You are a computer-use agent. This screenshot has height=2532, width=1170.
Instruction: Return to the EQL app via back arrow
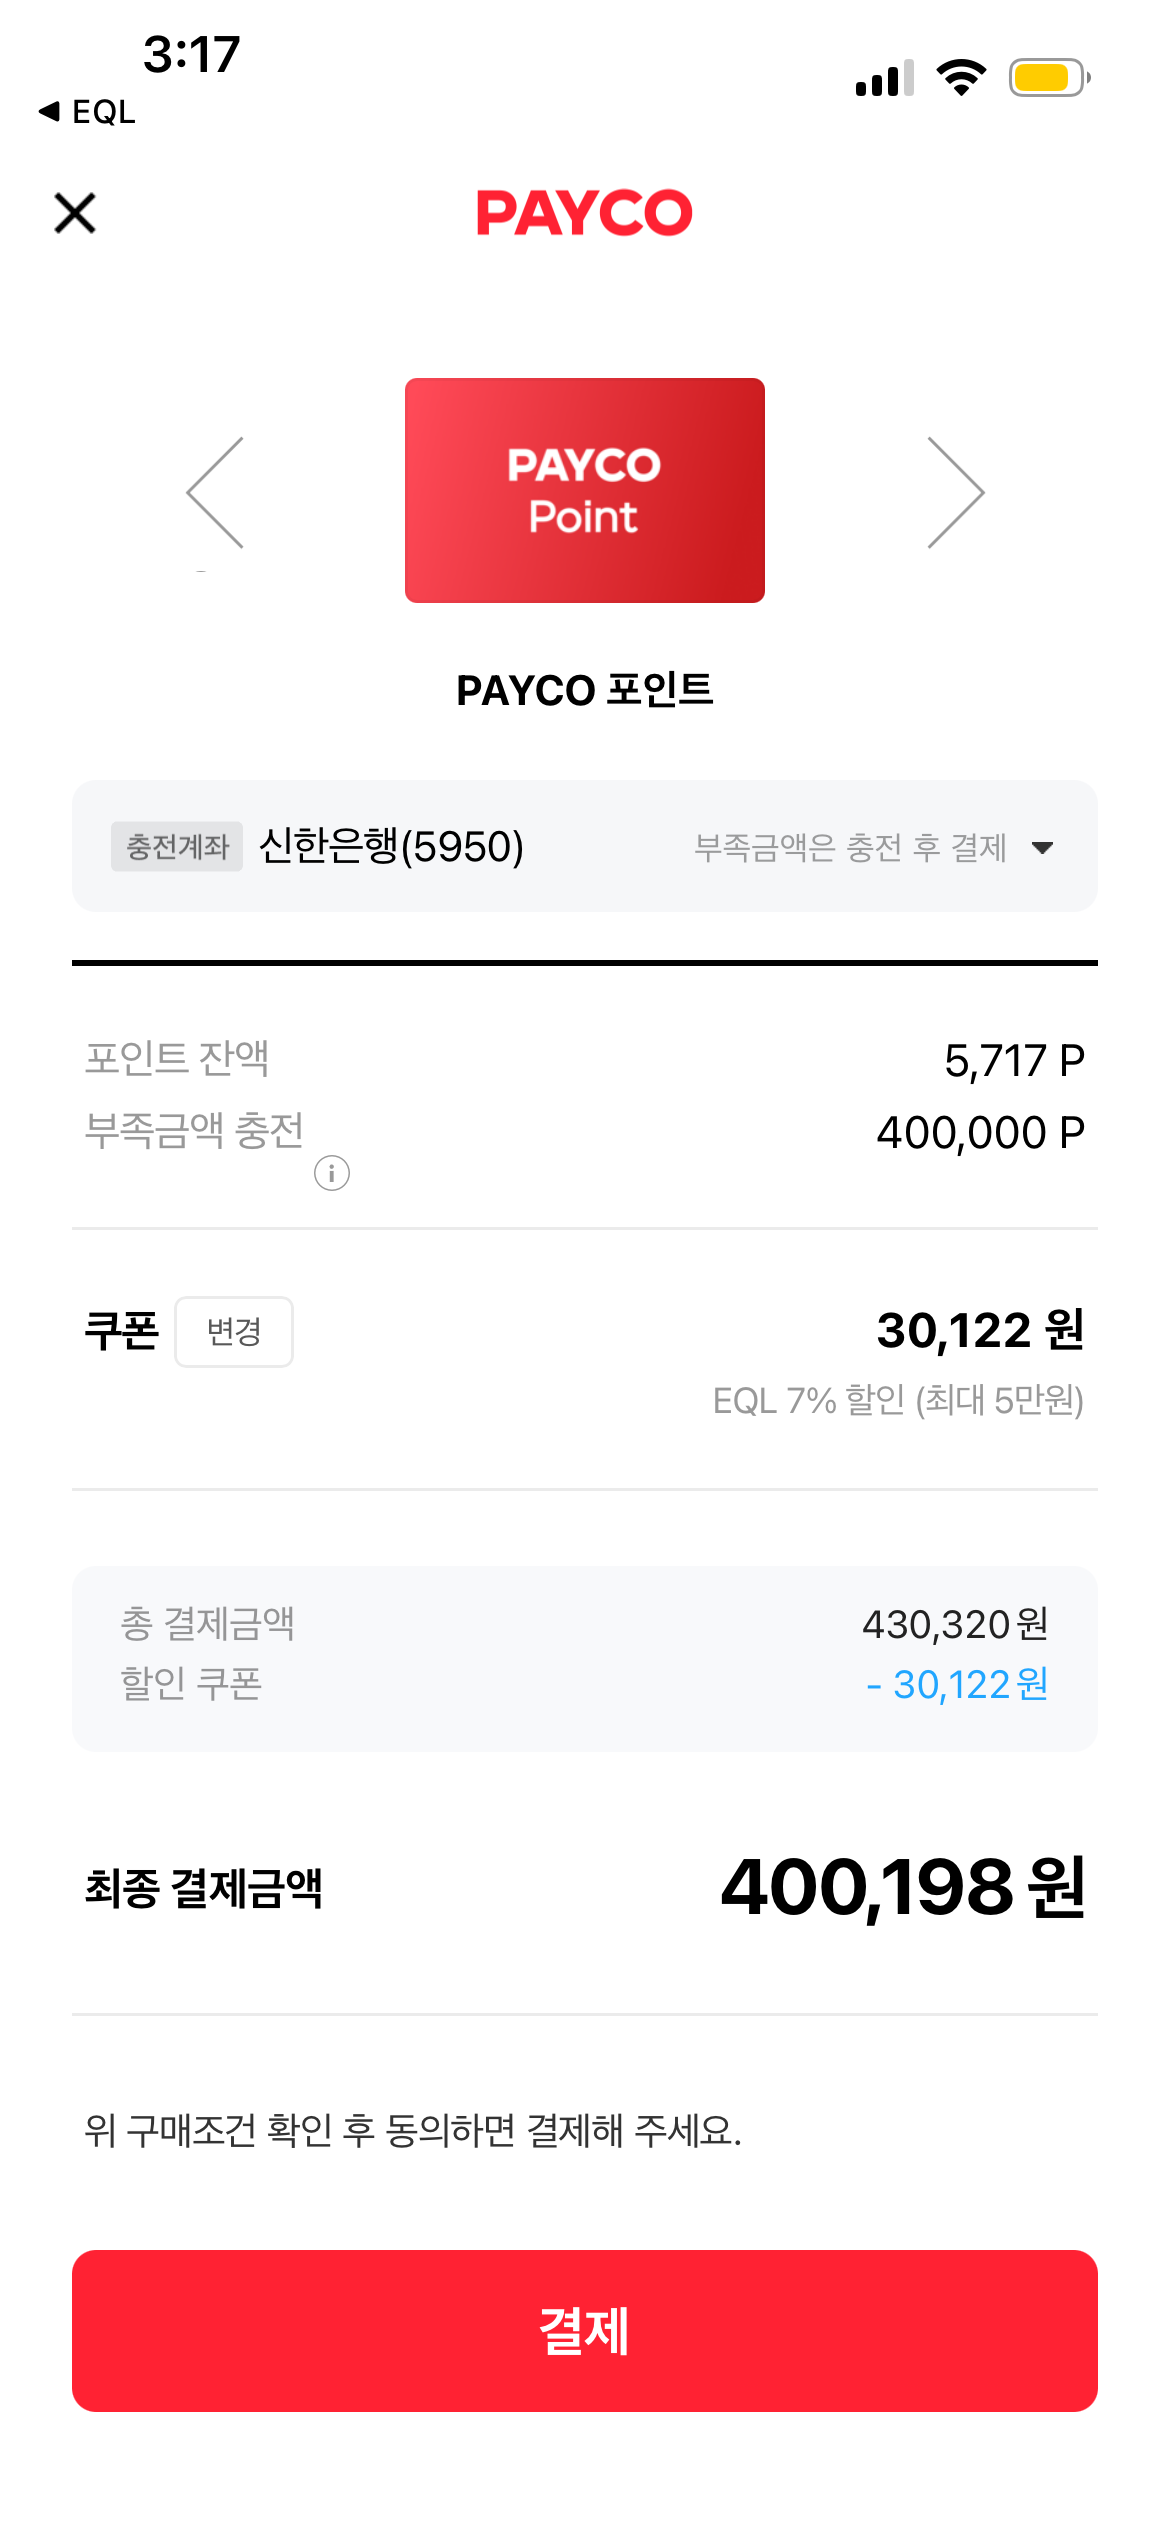pyautogui.click(x=86, y=112)
